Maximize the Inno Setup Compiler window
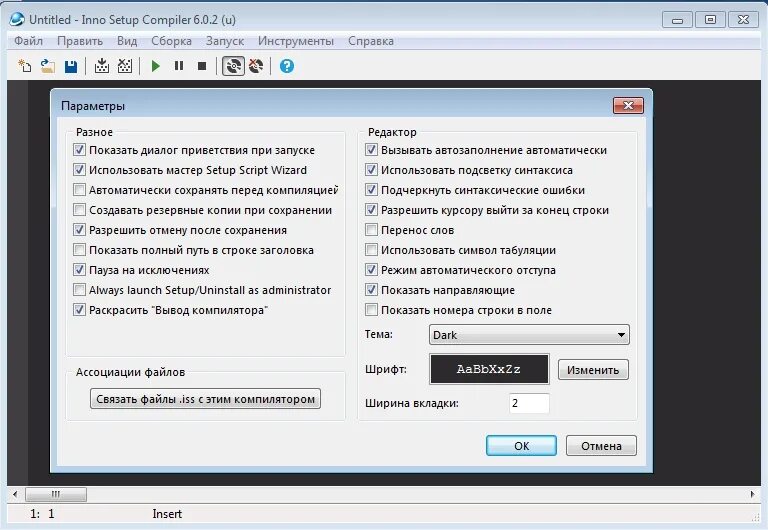Image resolution: width=768 pixels, height=530 pixels. tap(710, 20)
